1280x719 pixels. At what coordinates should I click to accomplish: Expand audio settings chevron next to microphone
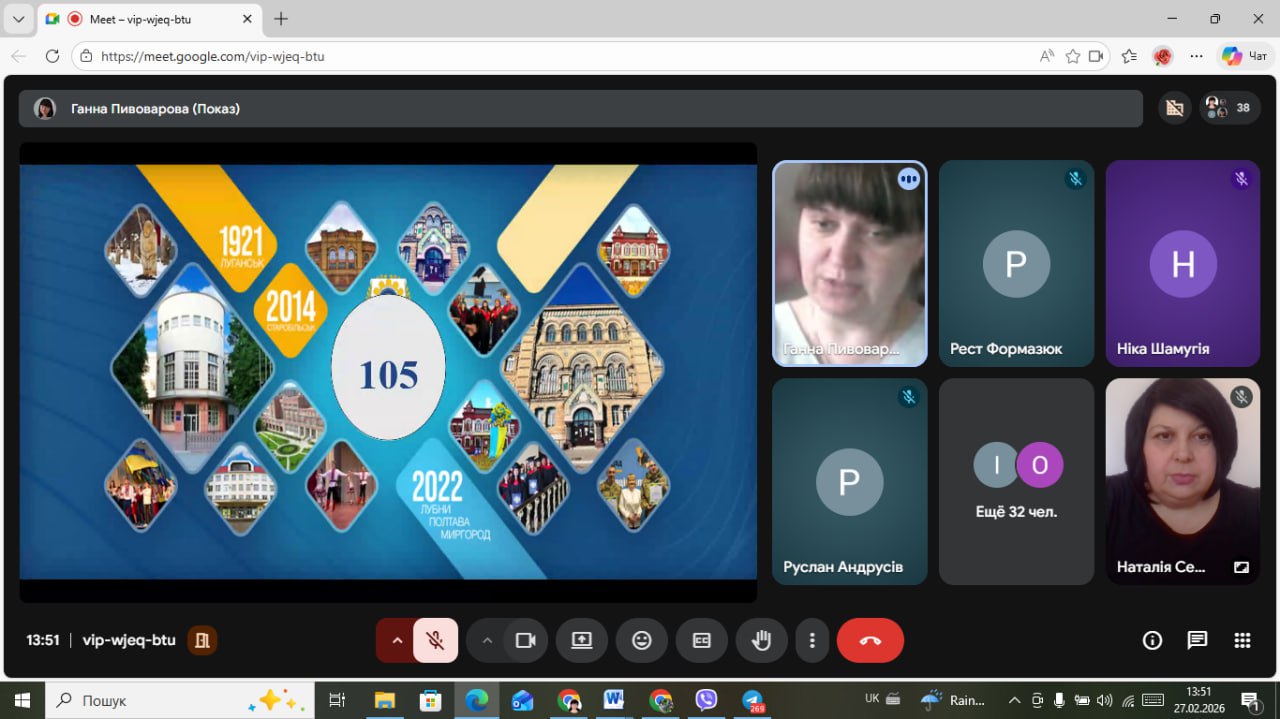[397, 641]
